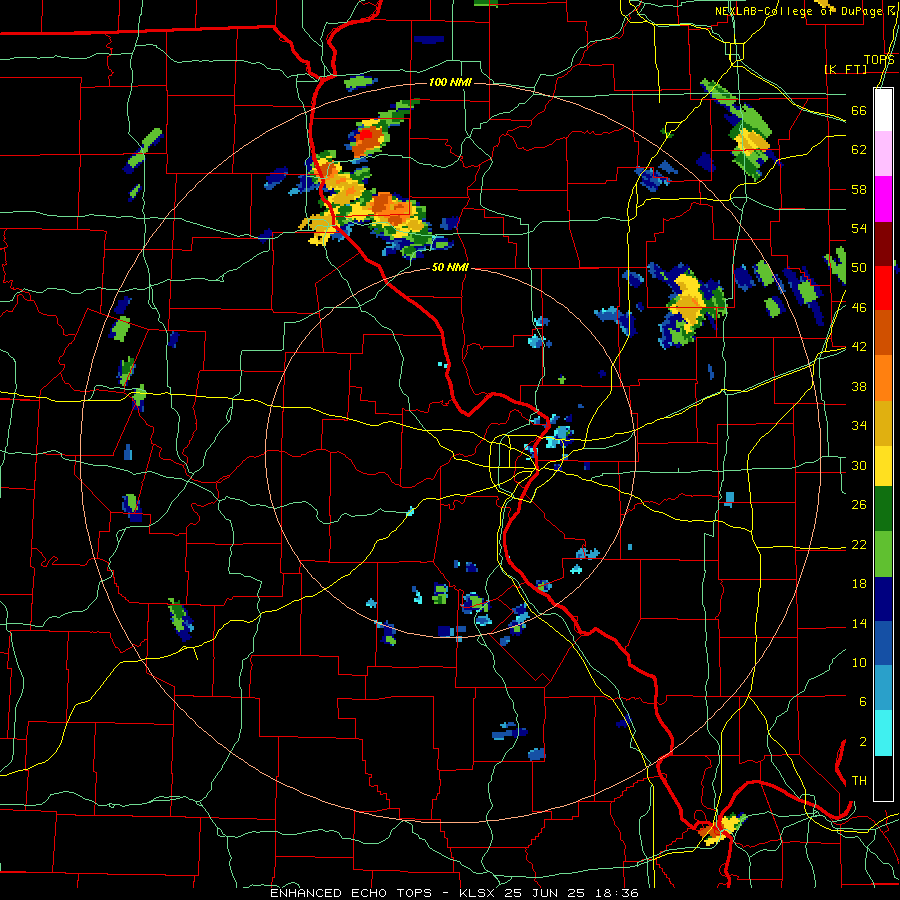The image size is (900, 900).
Task: Select the light sky-blue legend swatch
Action: 883,688
